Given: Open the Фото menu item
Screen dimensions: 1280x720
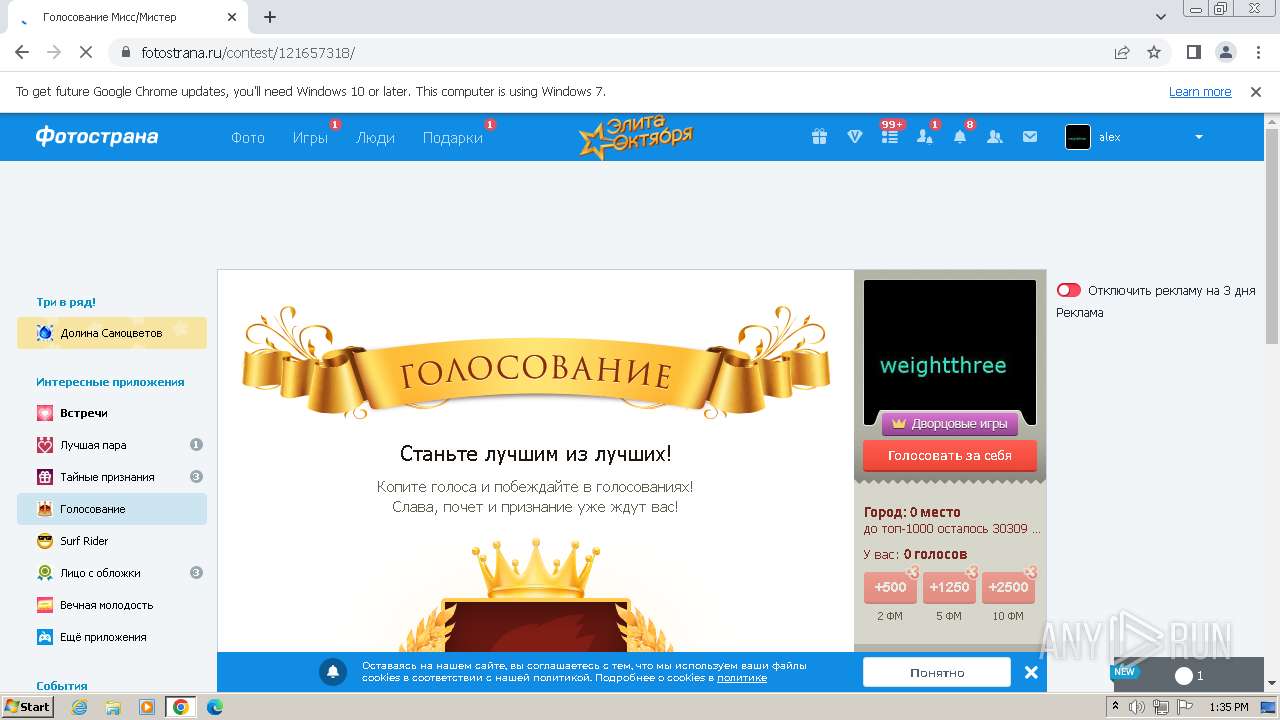Looking at the screenshot, I should click(248, 138).
